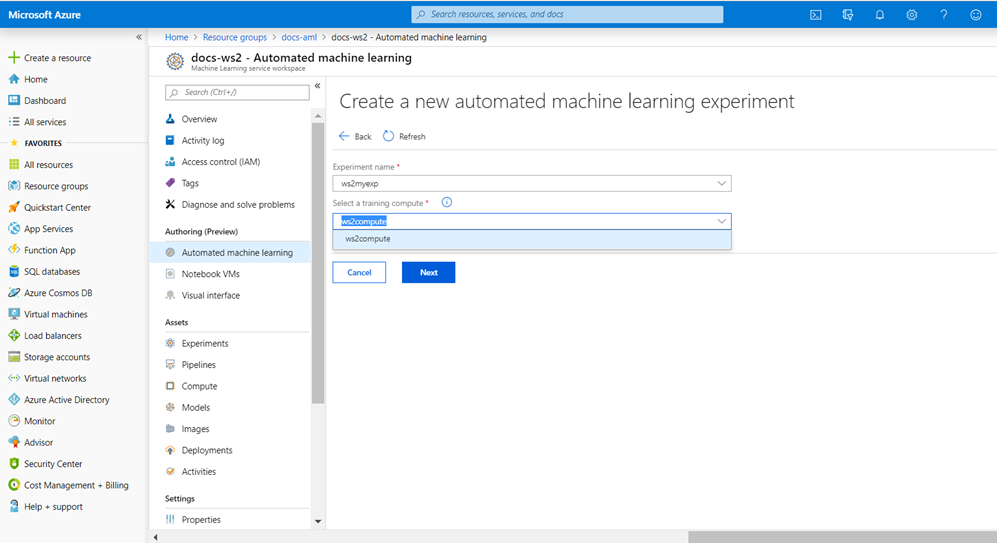Click the Dashboard icon in left sidebar
The height and width of the screenshot is (543, 997).
[x=14, y=100]
